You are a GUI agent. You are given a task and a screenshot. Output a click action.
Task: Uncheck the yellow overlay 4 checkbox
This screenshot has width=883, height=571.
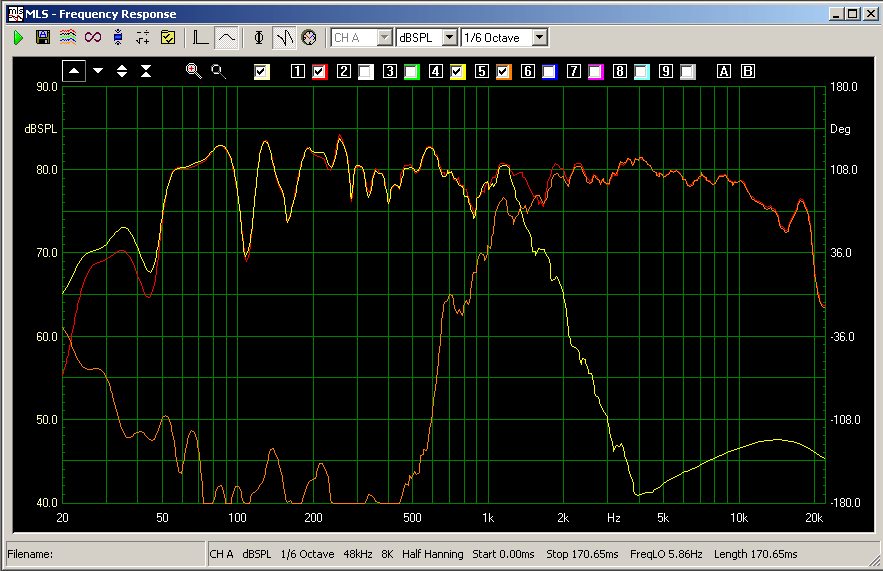pyautogui.click(x=457, y=72)
